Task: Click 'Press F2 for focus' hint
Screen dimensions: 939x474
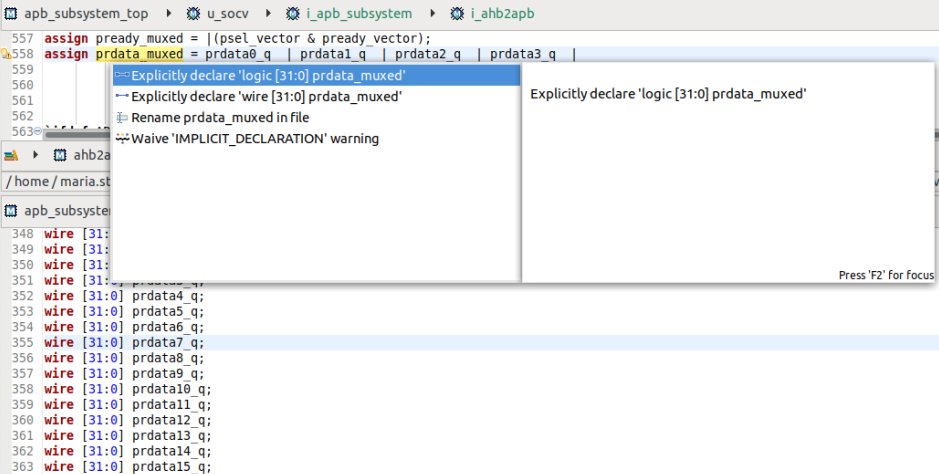Action: coord(886,275)
